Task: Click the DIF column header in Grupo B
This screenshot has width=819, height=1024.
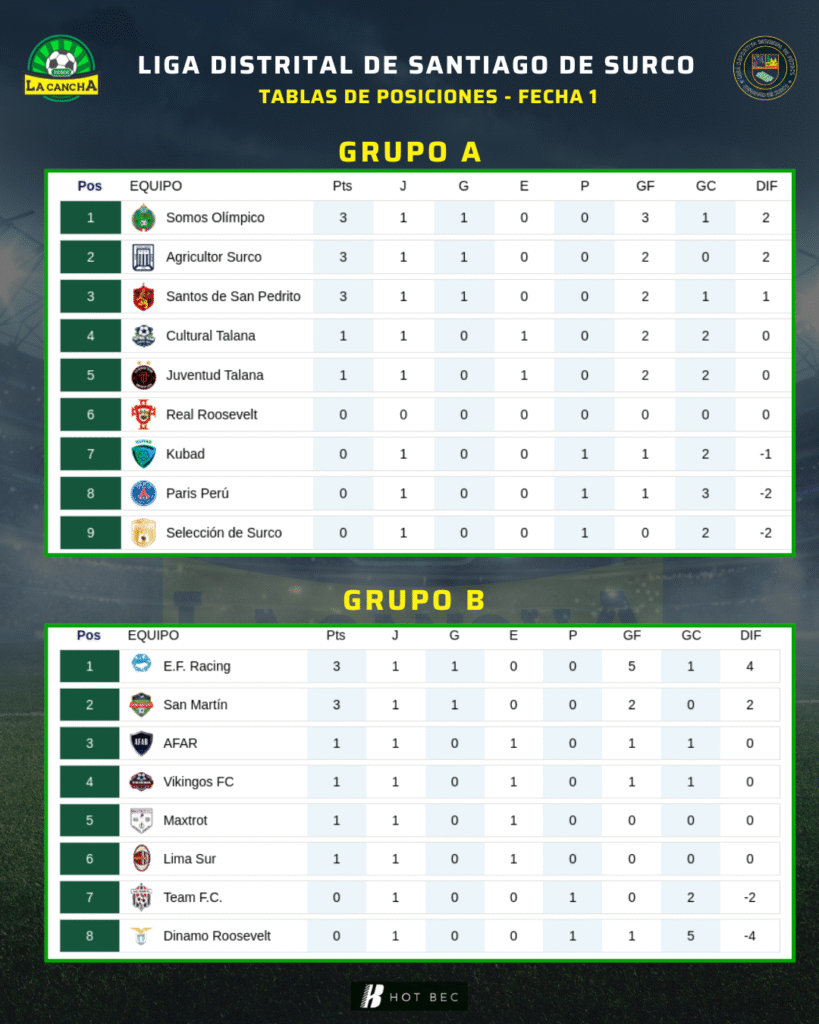Action: coord(750,635)
